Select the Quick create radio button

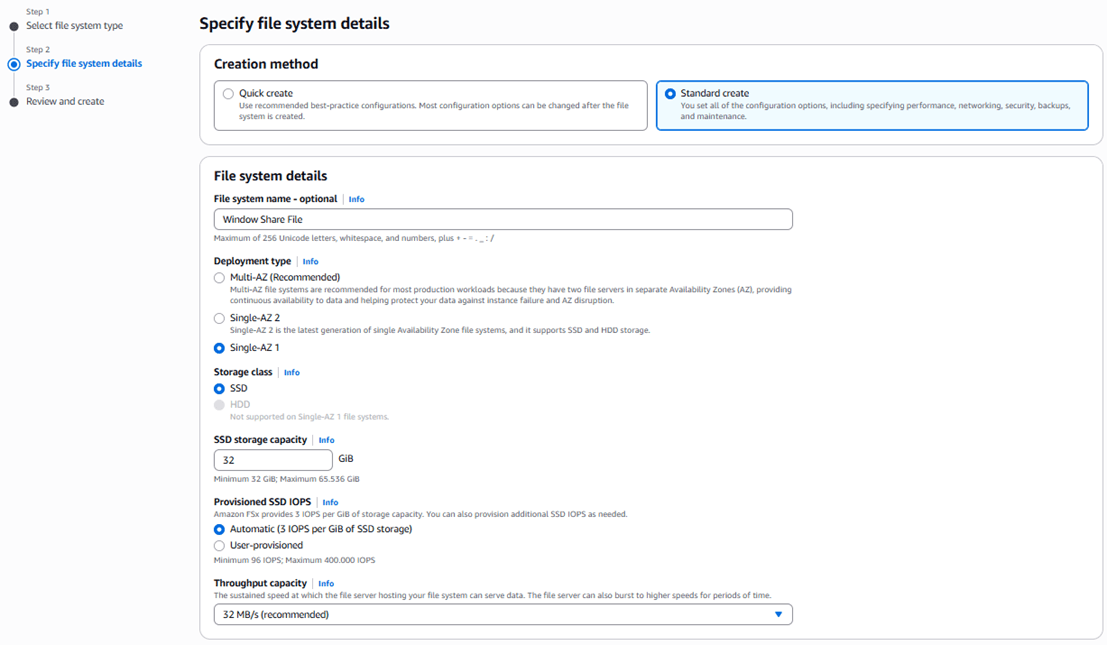229,94
